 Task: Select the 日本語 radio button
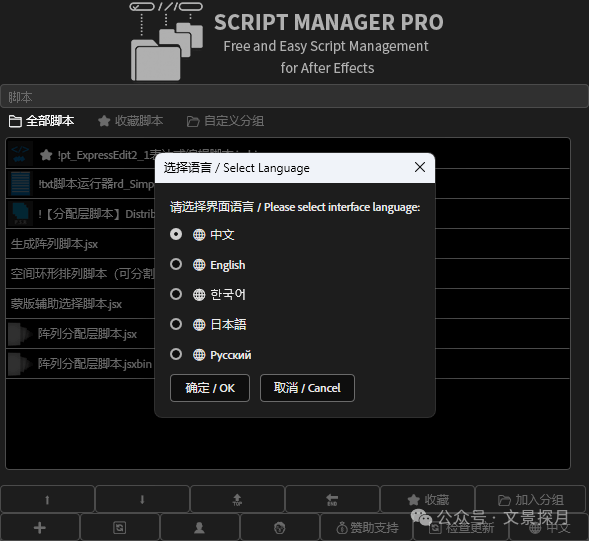tap(176, 324)
